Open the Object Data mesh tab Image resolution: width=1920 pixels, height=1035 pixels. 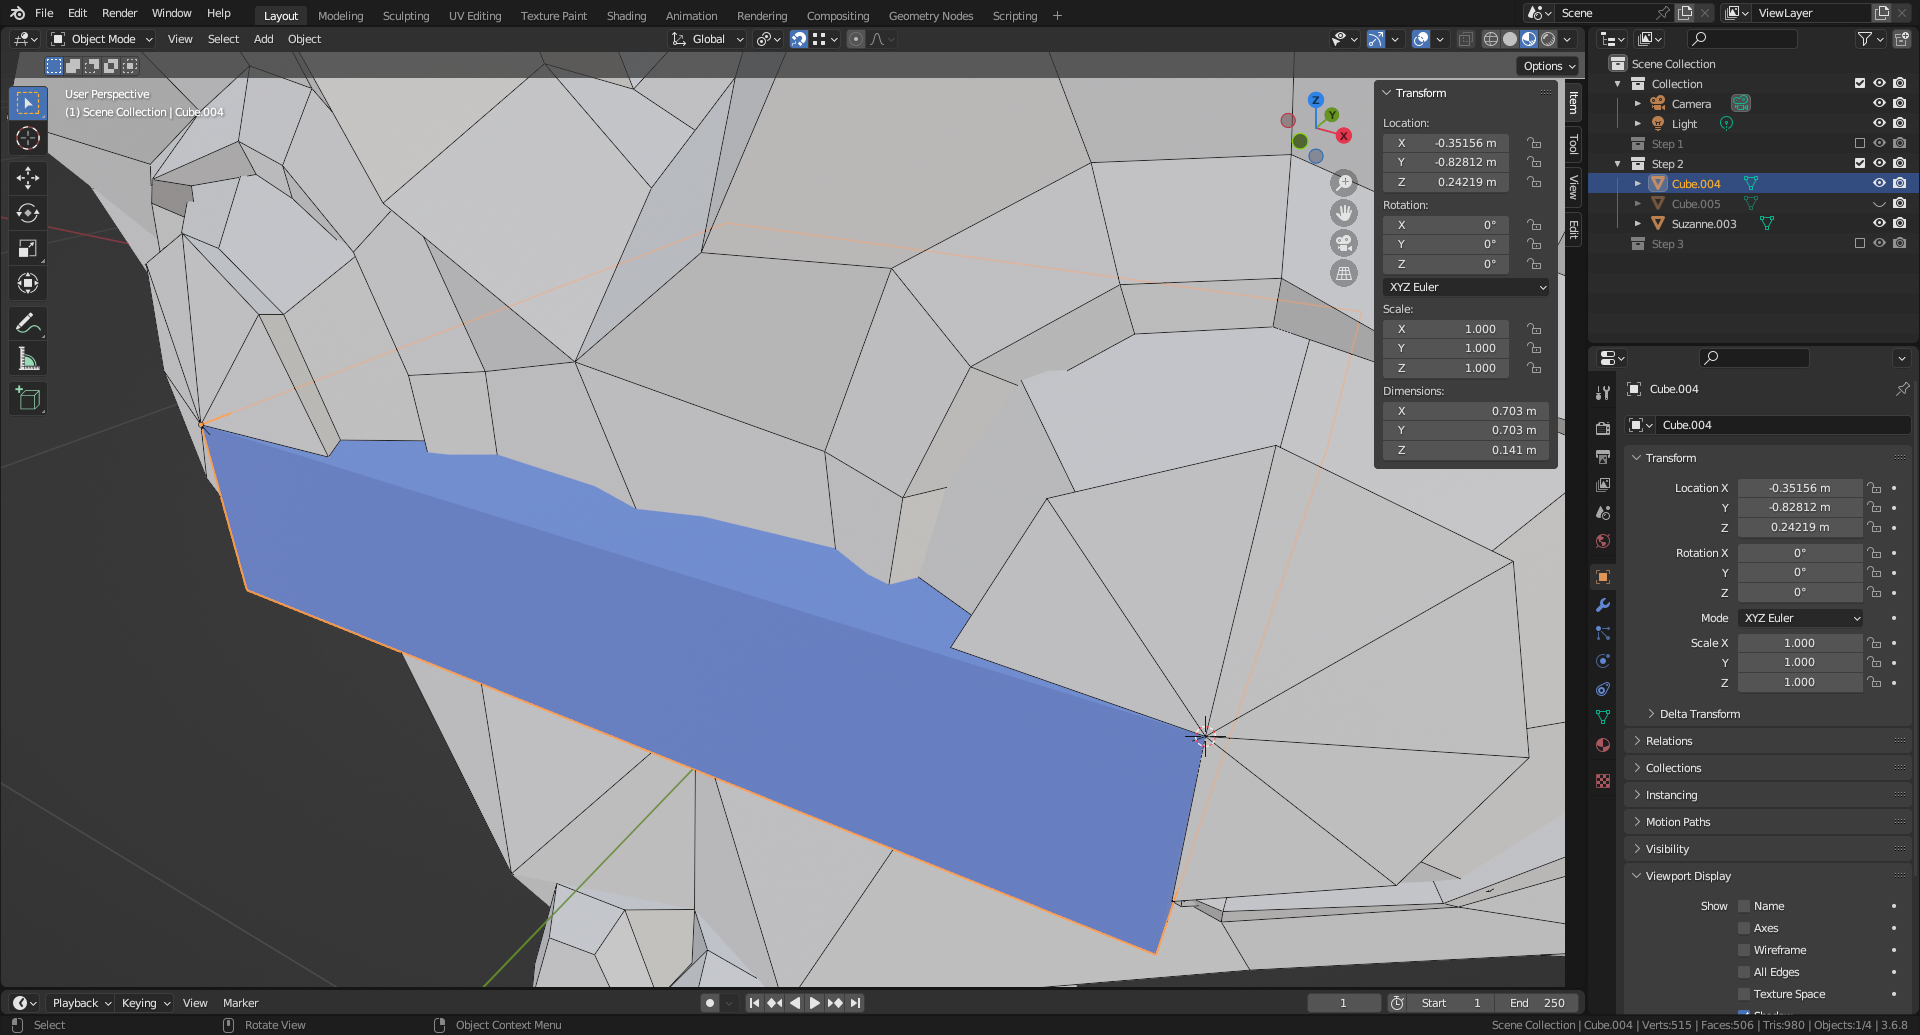pos(1603,717)
